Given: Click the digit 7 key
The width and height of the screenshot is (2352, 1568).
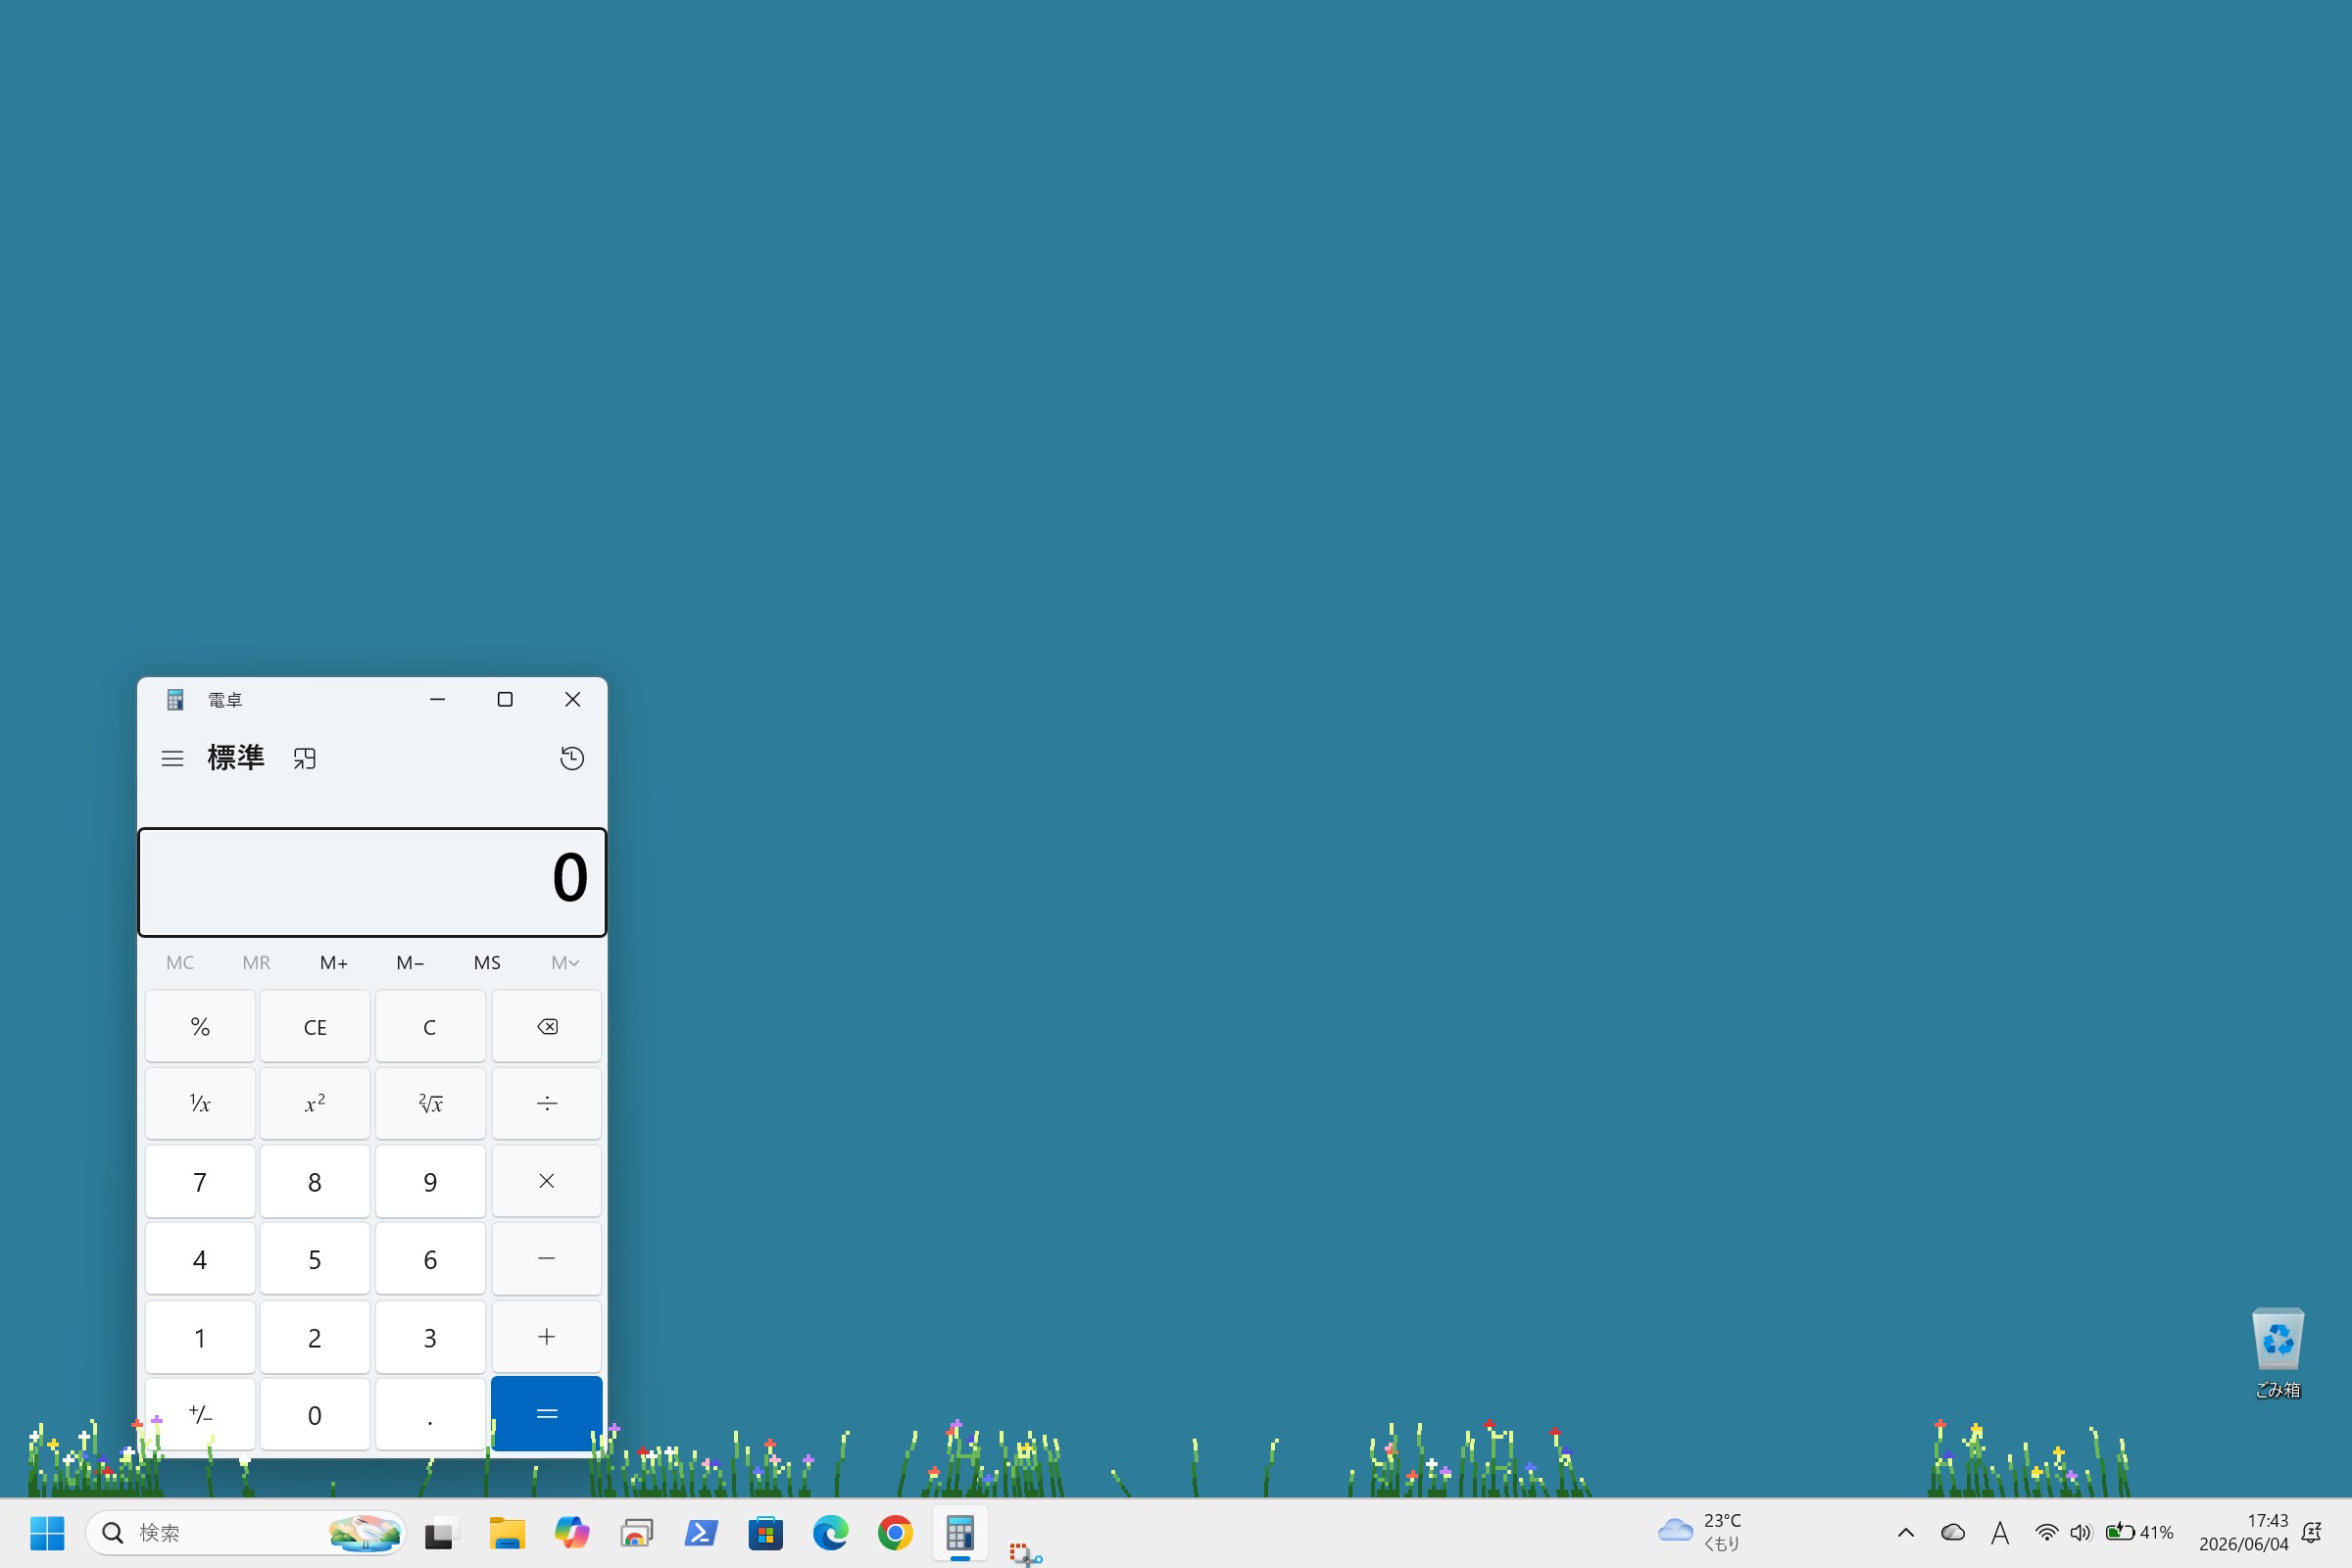Looking at the screenshot, I should pos(200,1181).
